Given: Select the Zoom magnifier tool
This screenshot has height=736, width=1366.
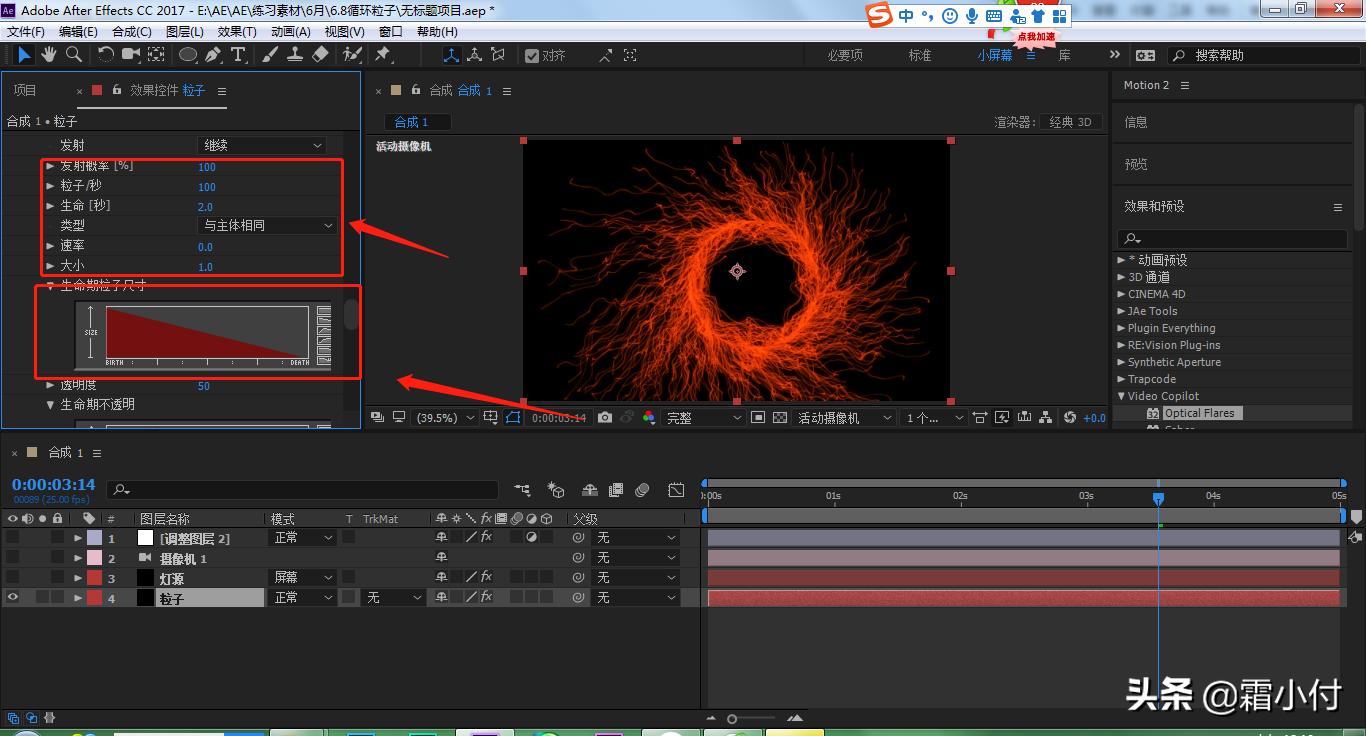Looking at the screenshot, I should 73,55.
